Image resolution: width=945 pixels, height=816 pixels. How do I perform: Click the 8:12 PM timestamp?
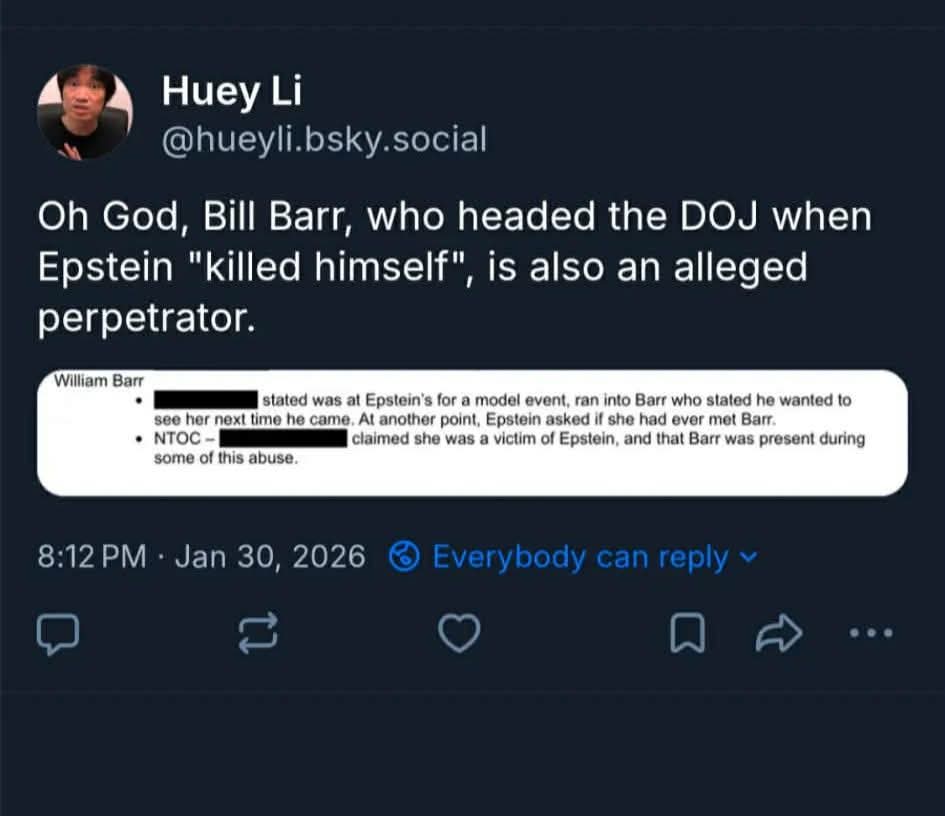(91, 556)
